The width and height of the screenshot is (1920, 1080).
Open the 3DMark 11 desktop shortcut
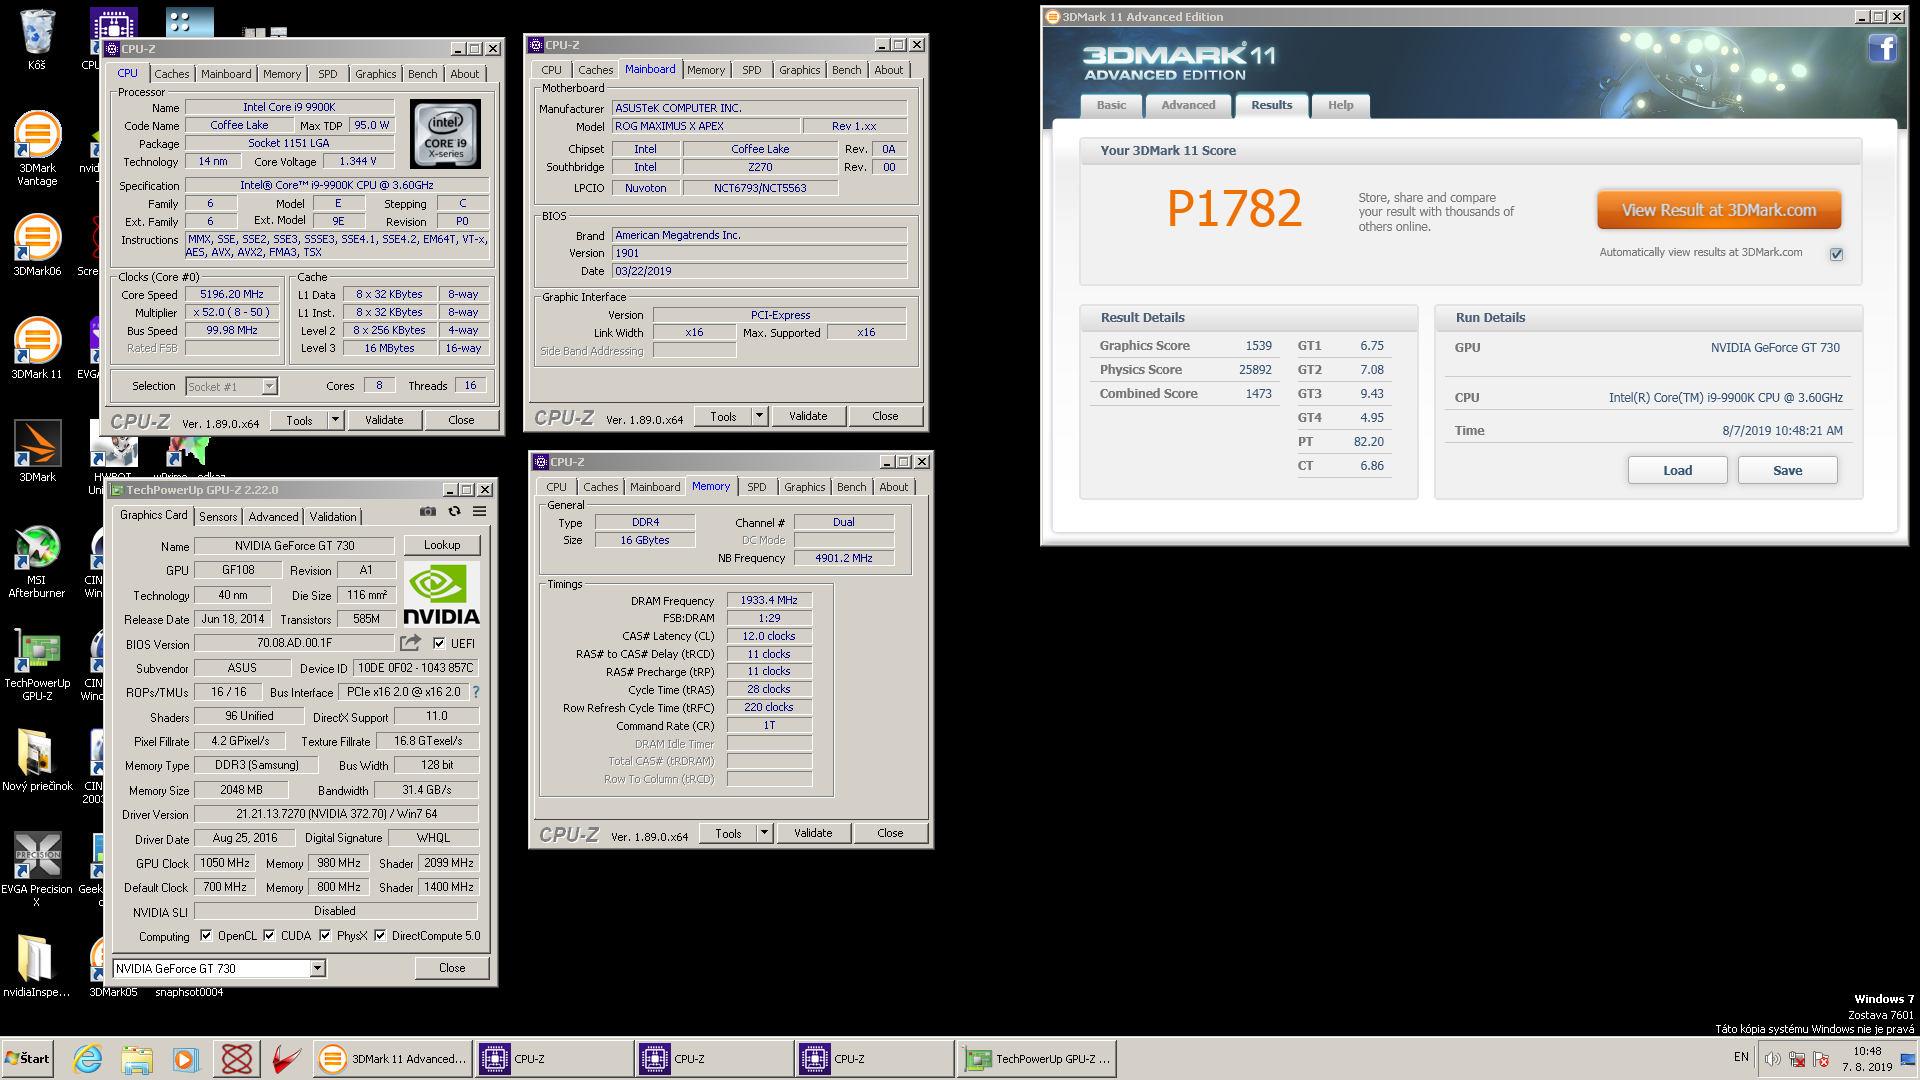pos(37,348)
